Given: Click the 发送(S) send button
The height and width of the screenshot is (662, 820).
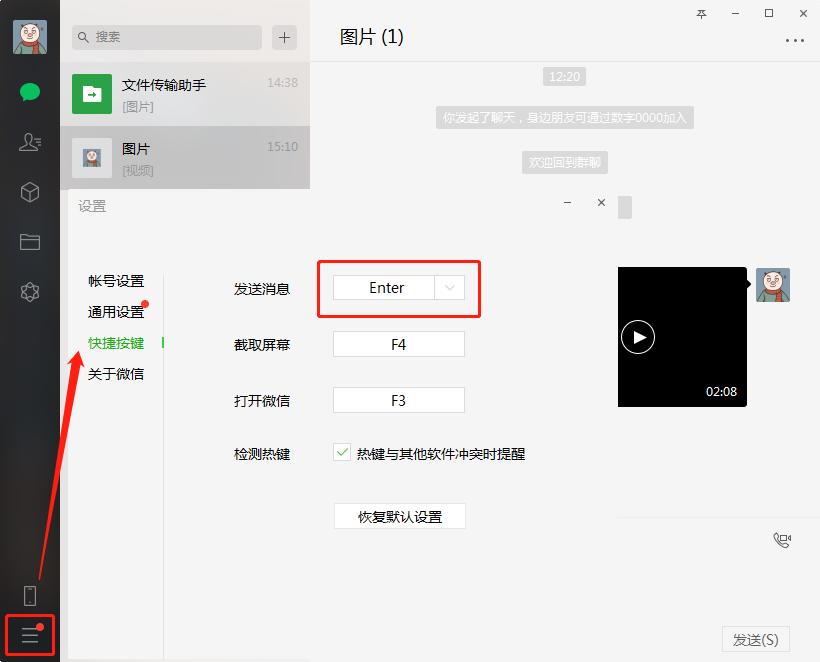Looking at the screenshot, I should point(756,639).
